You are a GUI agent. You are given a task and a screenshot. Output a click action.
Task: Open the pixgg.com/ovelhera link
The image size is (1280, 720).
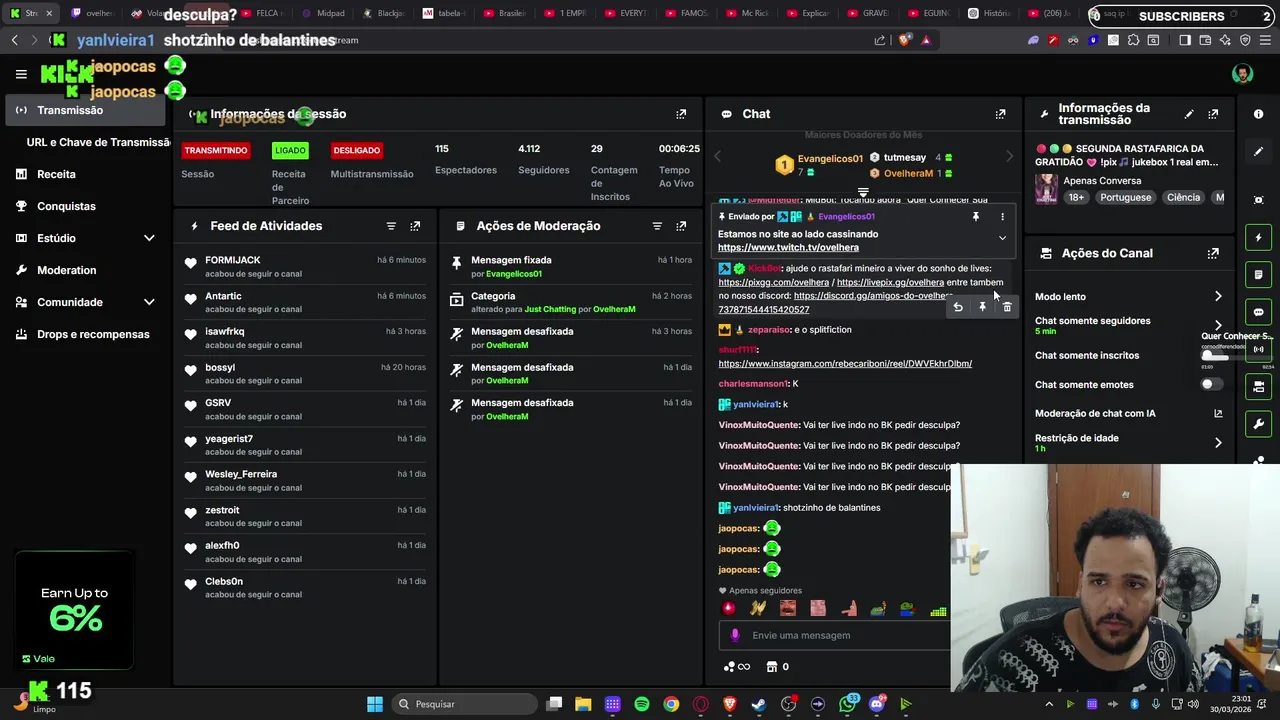(773, 282)
